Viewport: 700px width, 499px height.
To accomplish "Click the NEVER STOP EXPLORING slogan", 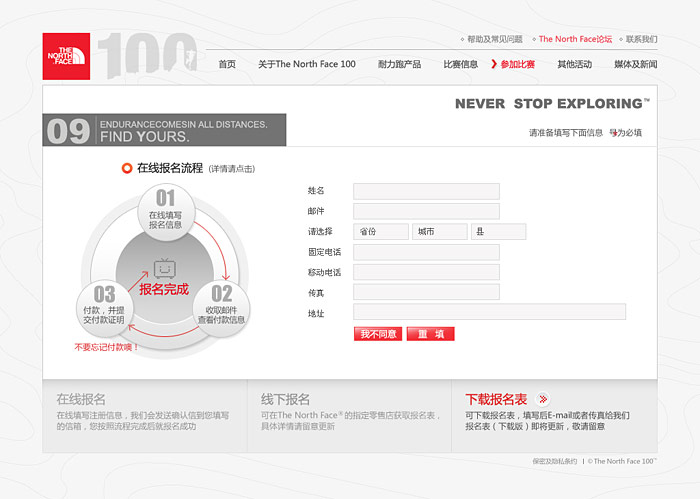I will (x=552, y=104).
